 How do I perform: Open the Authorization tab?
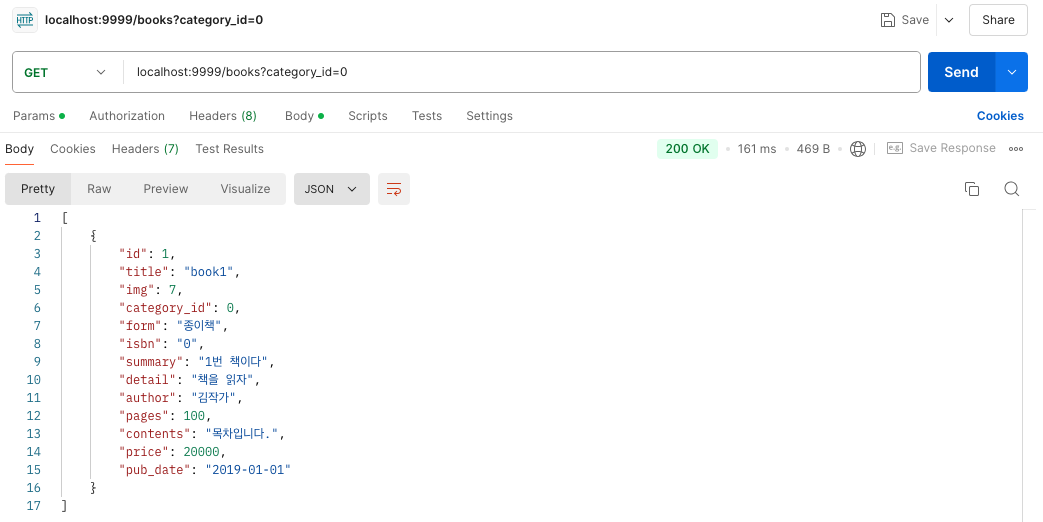click(x=127, y=116)
